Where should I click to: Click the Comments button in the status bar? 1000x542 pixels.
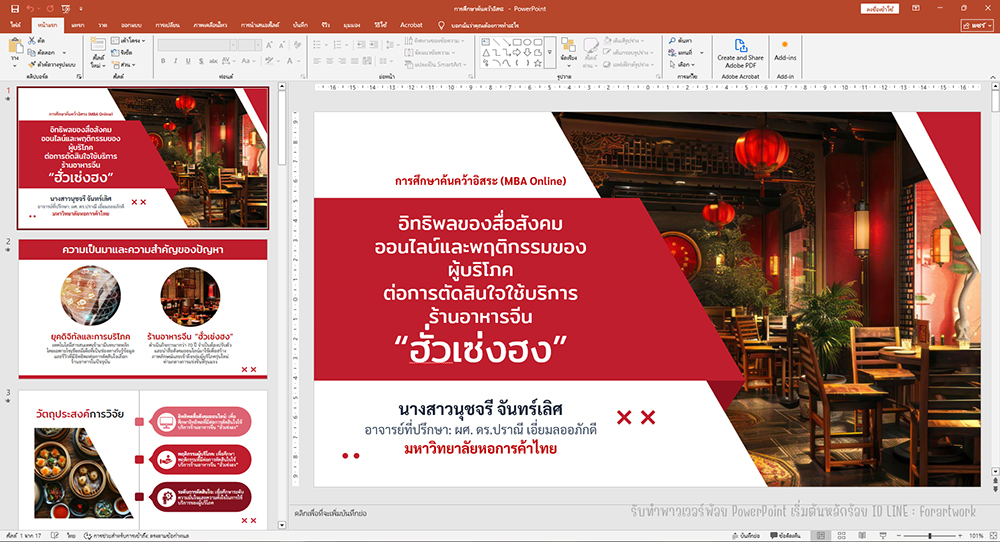786,536
